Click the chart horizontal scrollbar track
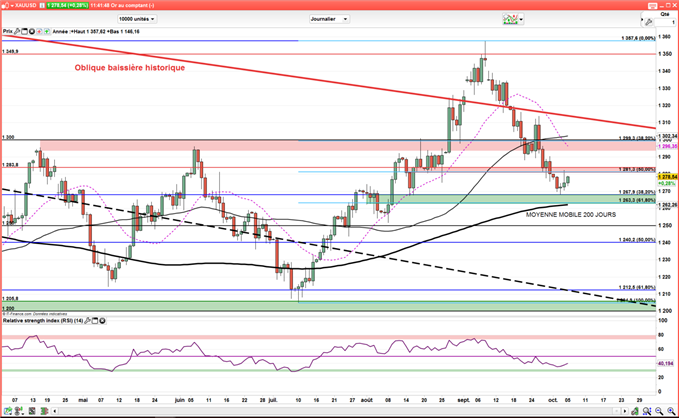 (x=335, y=411)
